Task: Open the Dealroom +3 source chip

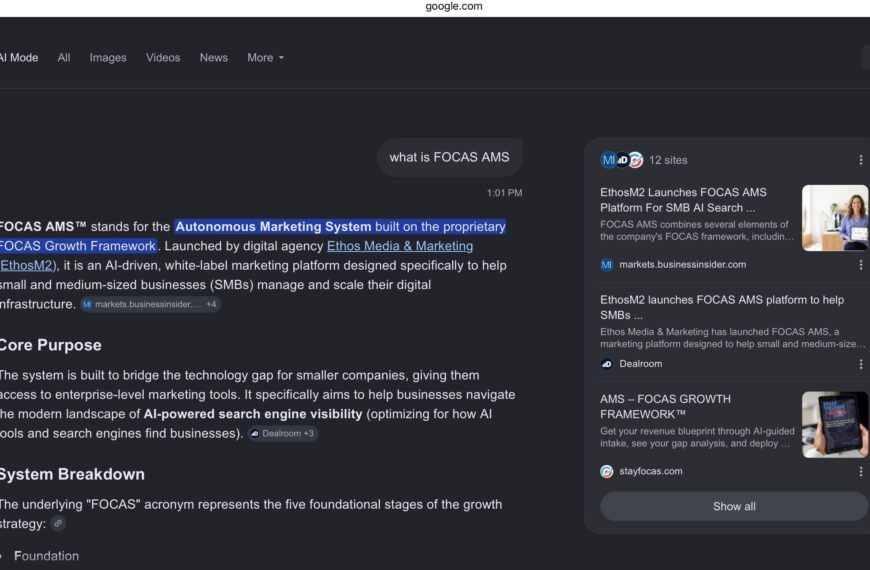Action: tap(283, 433)
